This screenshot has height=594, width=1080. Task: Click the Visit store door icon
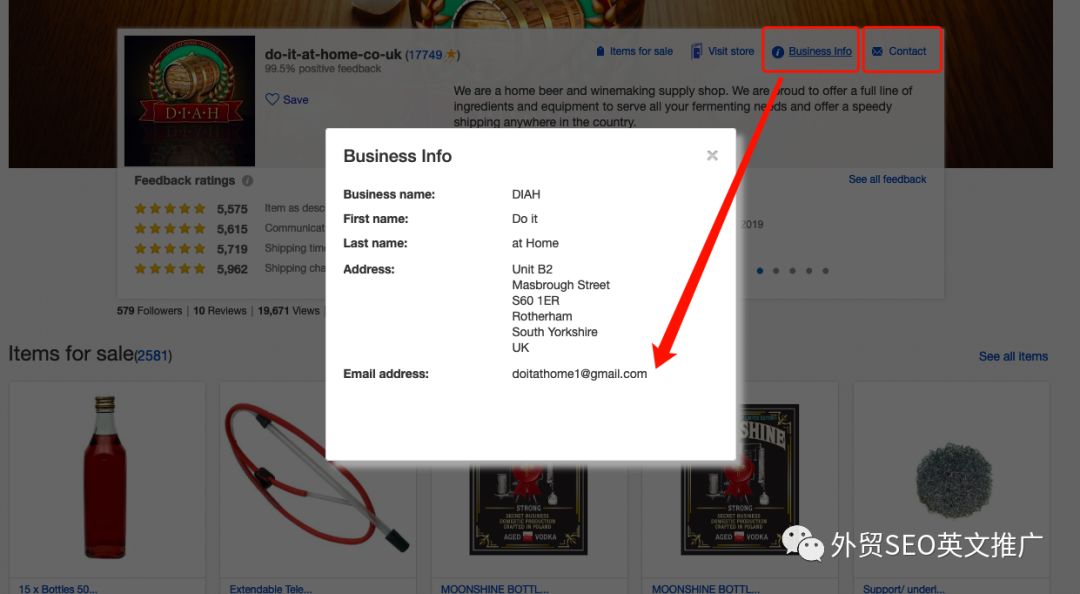696,51
